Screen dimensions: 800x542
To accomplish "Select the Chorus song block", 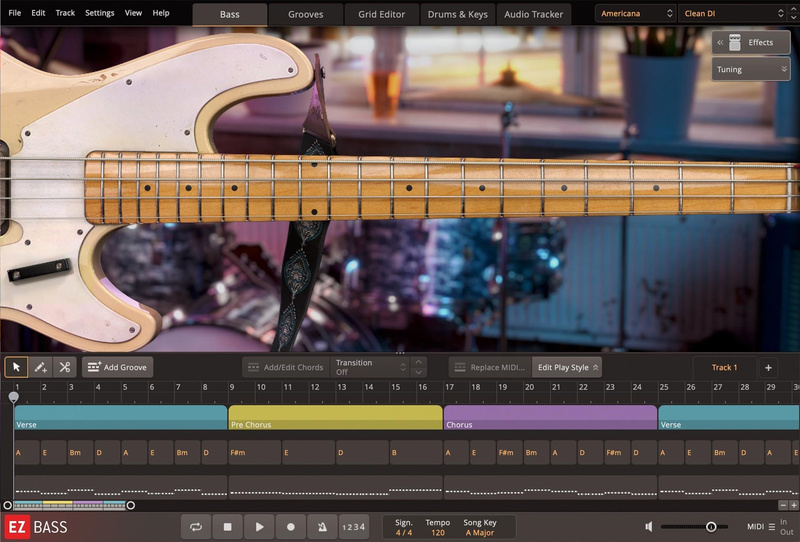I will (x=551, y=417).
